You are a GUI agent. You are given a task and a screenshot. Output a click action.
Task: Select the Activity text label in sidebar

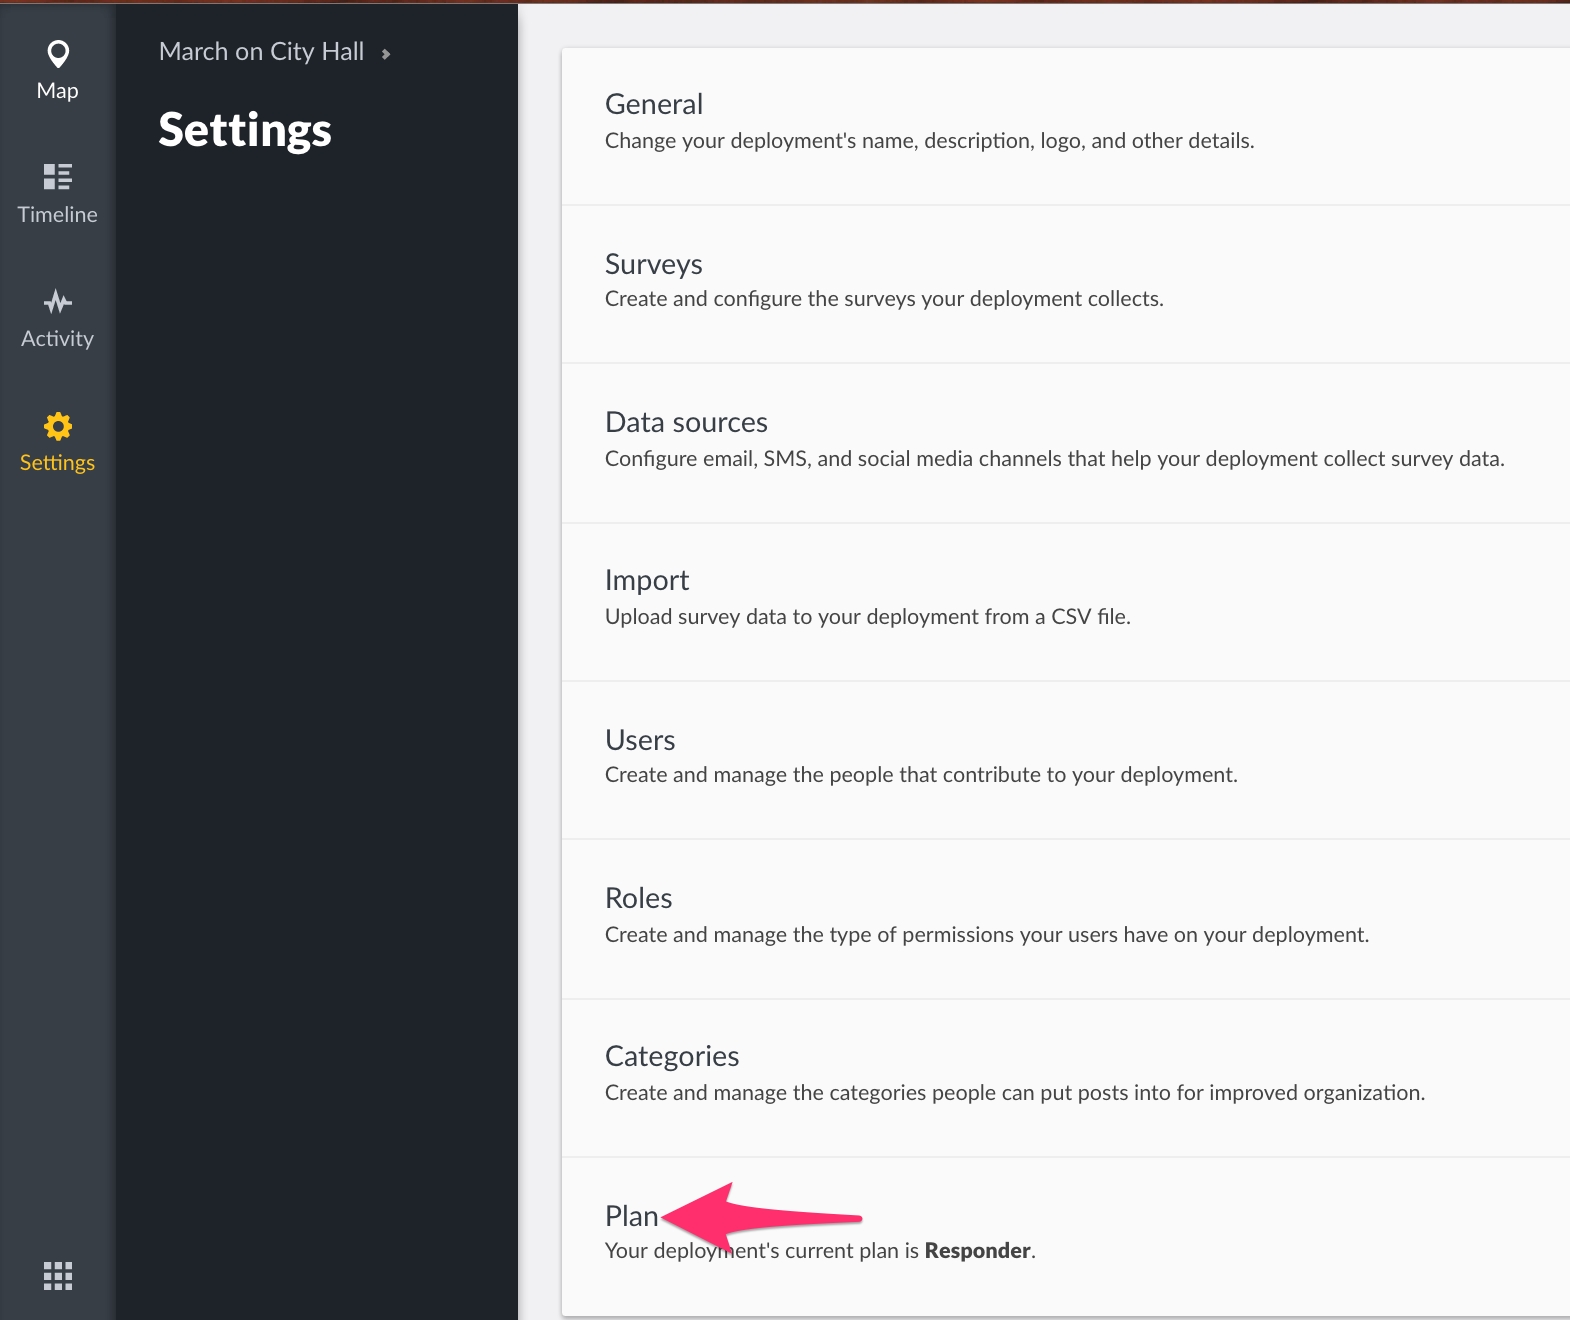[58, 339]
